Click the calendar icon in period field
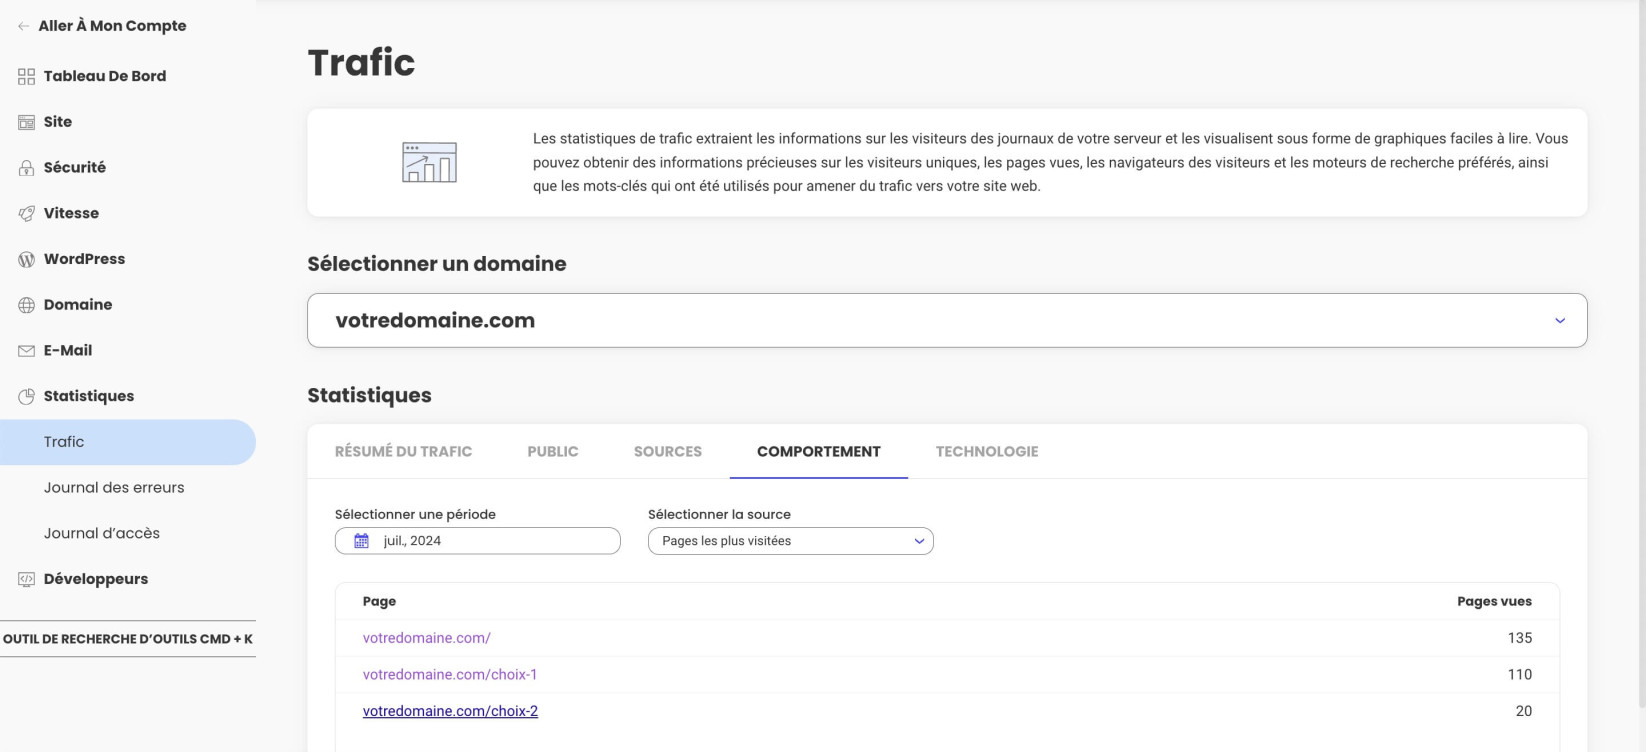Viewport: 1646px width, 752px height. click(x=362, y=541)
